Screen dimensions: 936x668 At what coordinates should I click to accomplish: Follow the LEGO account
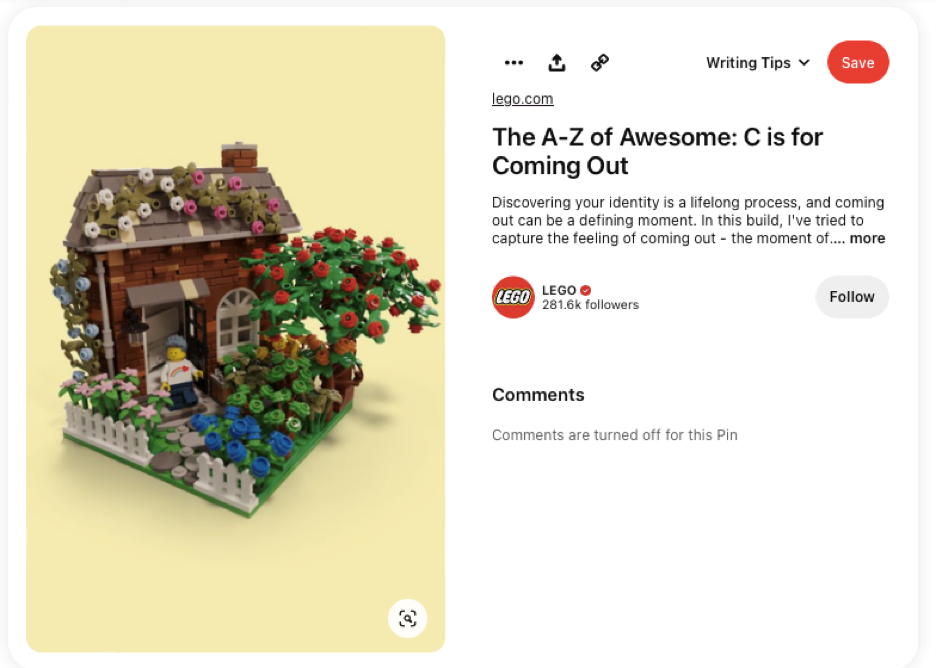(852, 297)
